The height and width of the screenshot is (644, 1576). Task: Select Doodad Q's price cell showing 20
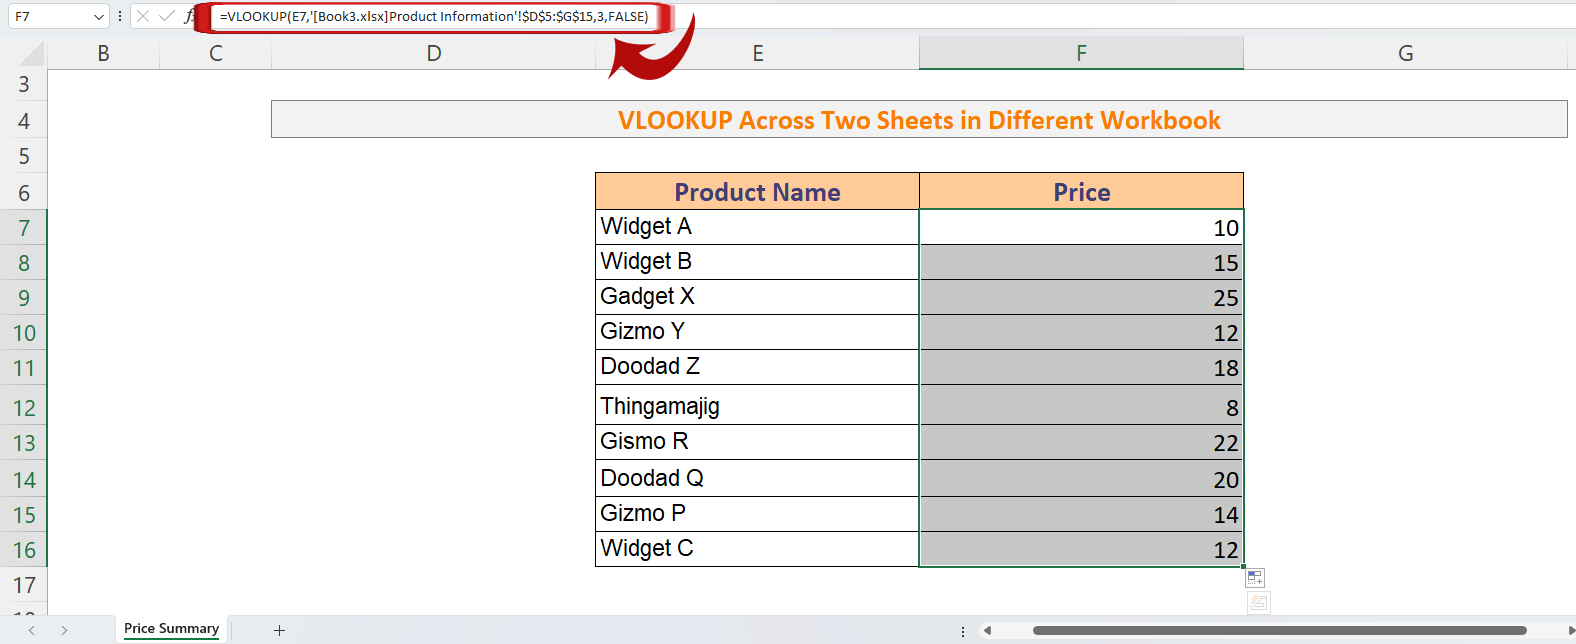[x=1081, y=478]
